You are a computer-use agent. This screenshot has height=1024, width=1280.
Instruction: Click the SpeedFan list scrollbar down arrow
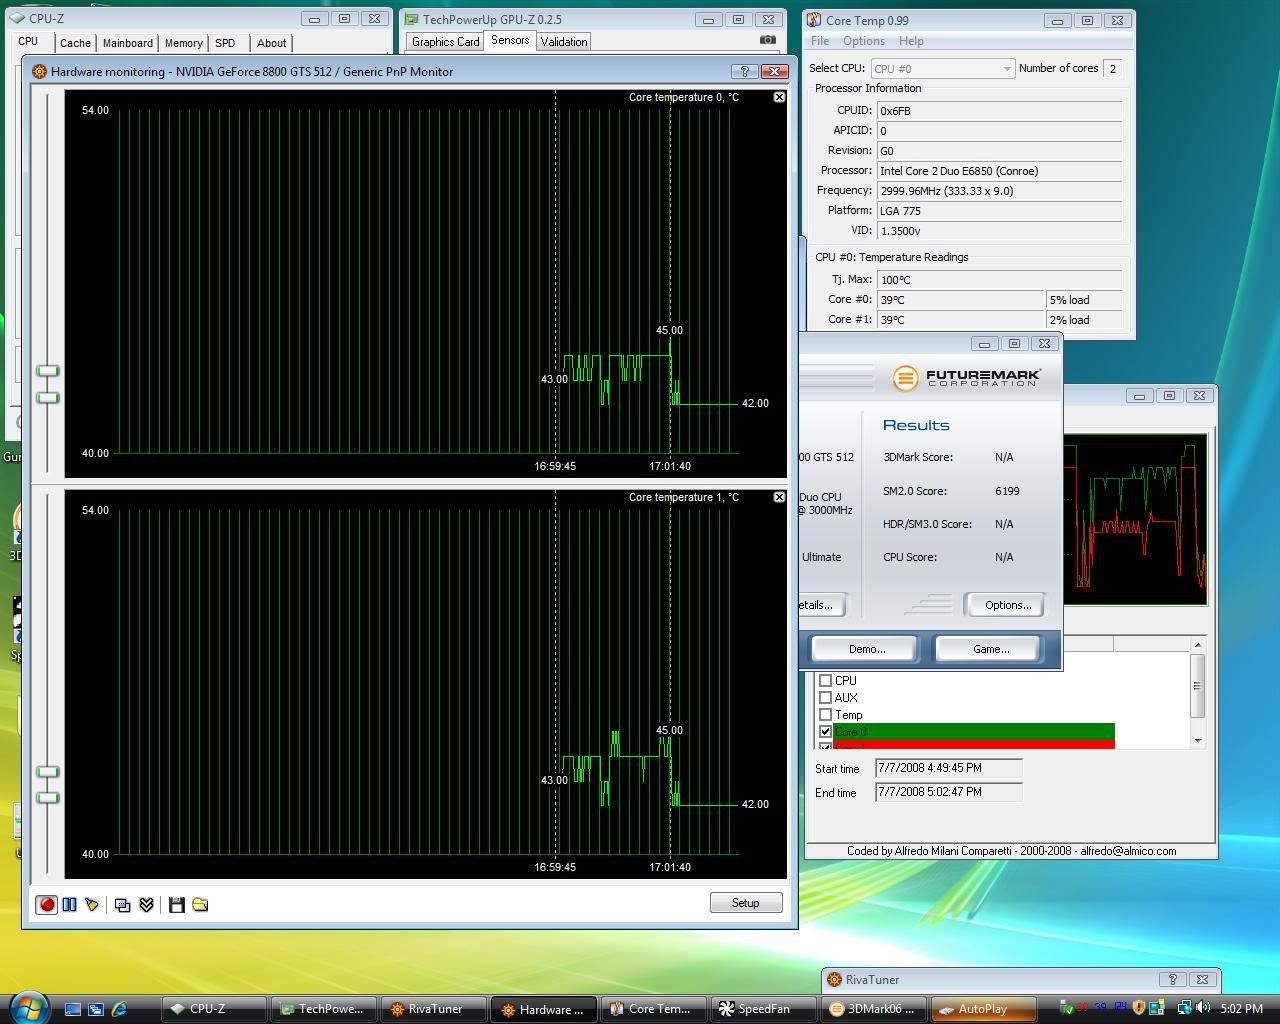[x=1197, y=740]
